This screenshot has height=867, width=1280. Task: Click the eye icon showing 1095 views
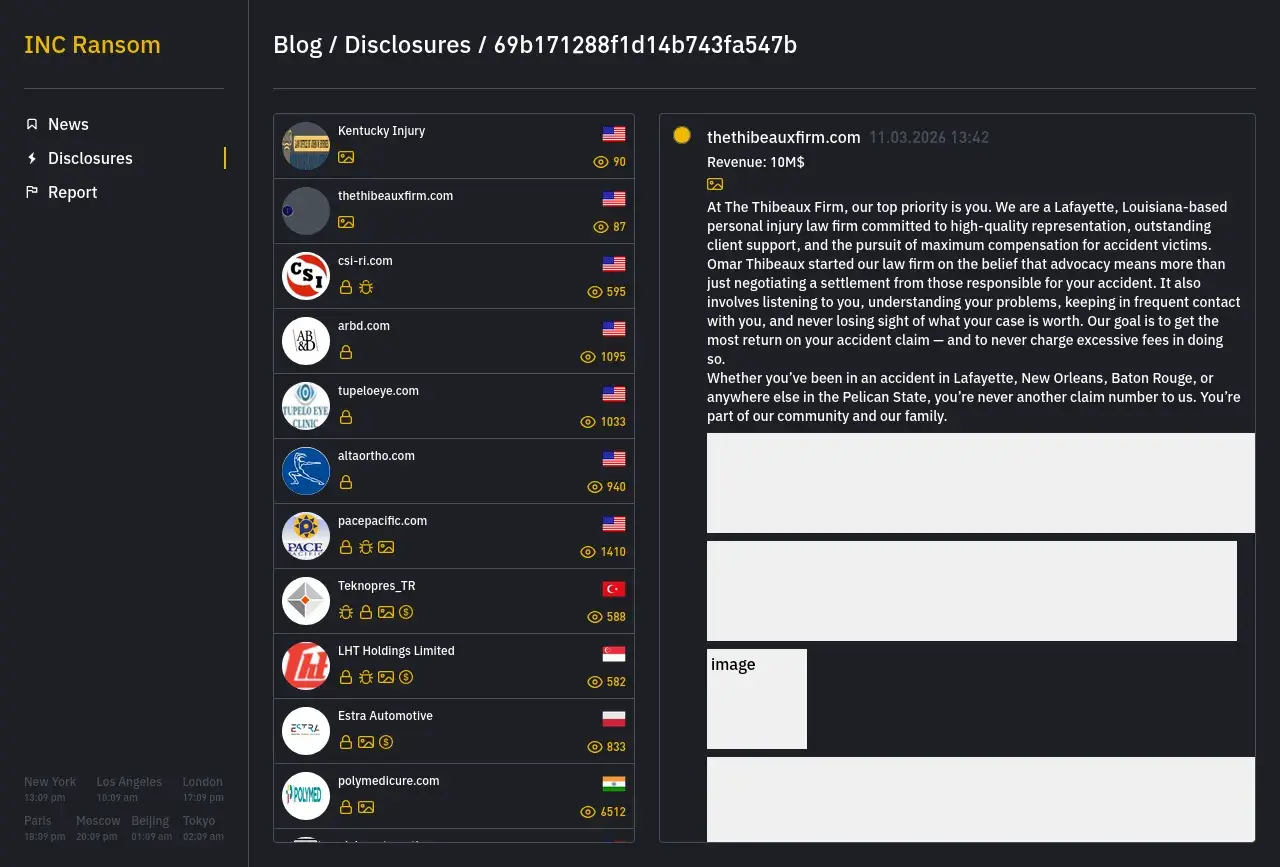click(x=588, y=357)
